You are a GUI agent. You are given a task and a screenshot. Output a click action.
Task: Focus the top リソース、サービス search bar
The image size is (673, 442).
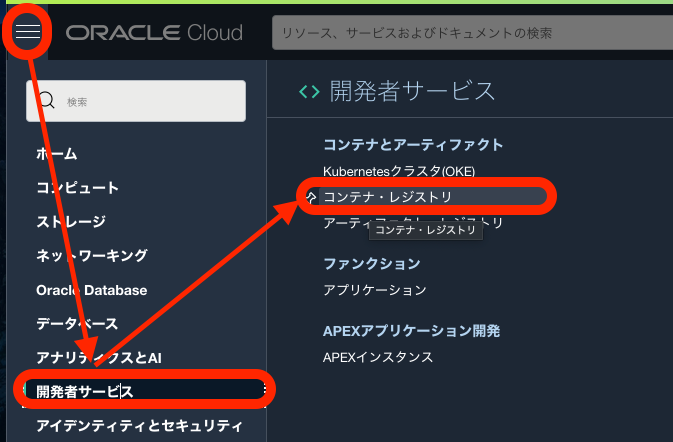click(470, 33)
